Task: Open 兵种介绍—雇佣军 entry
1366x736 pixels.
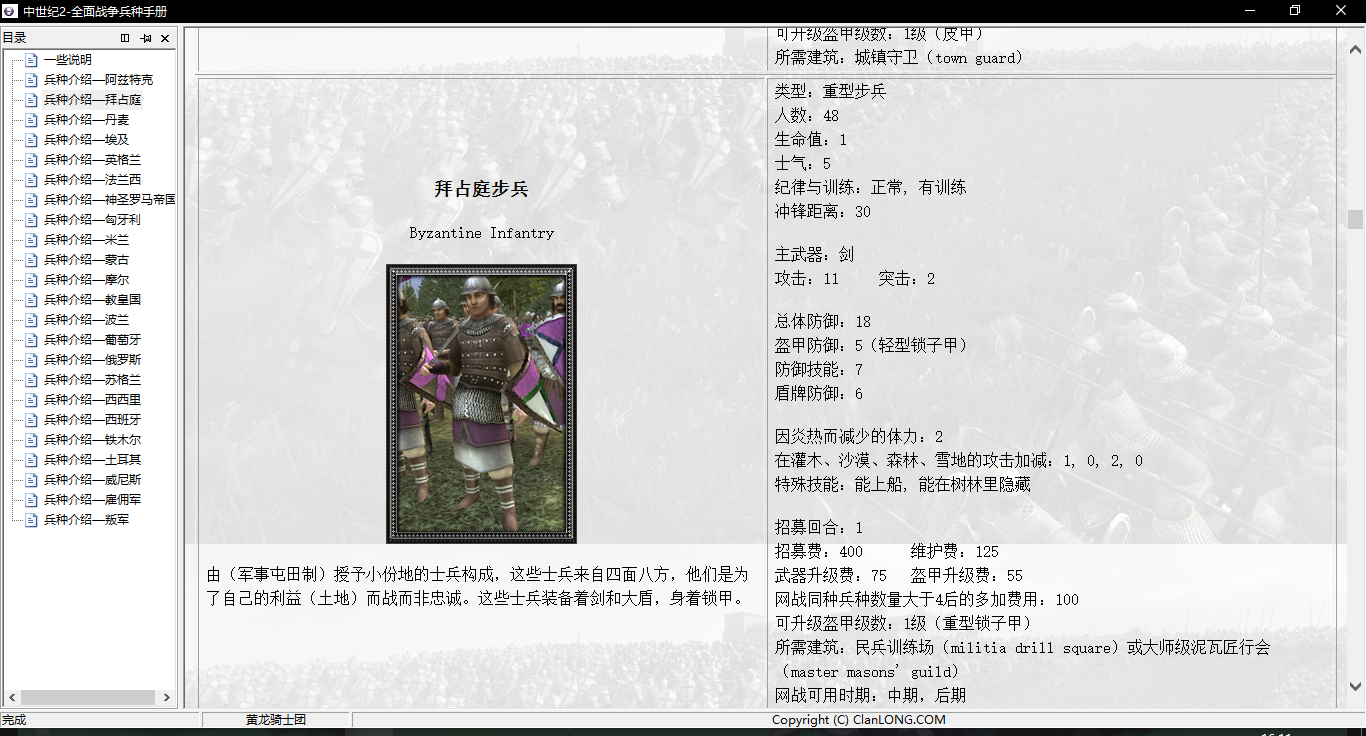Action: coord(92,500)
